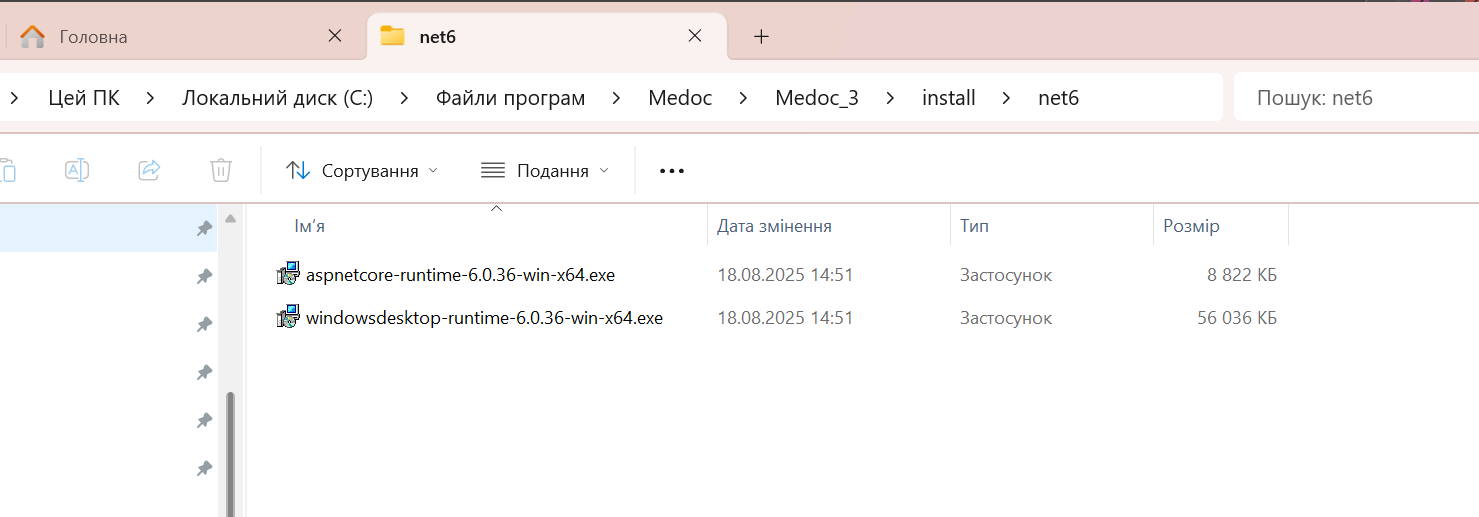
Task: Add a new tab with plus button
Action: point(761,37)
